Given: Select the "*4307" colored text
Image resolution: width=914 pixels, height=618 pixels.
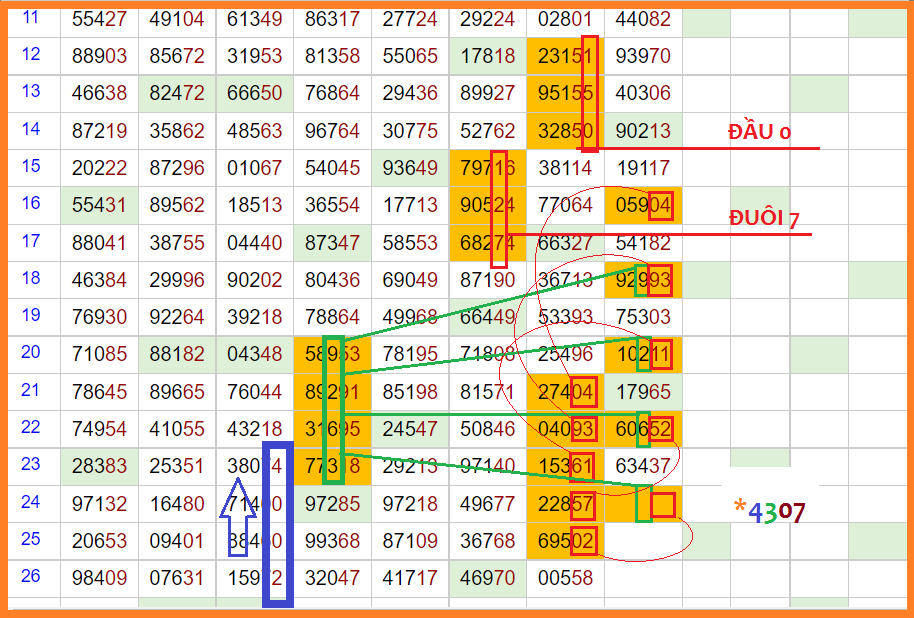Looking at the screenshot, I should click(x=770, y=511).
